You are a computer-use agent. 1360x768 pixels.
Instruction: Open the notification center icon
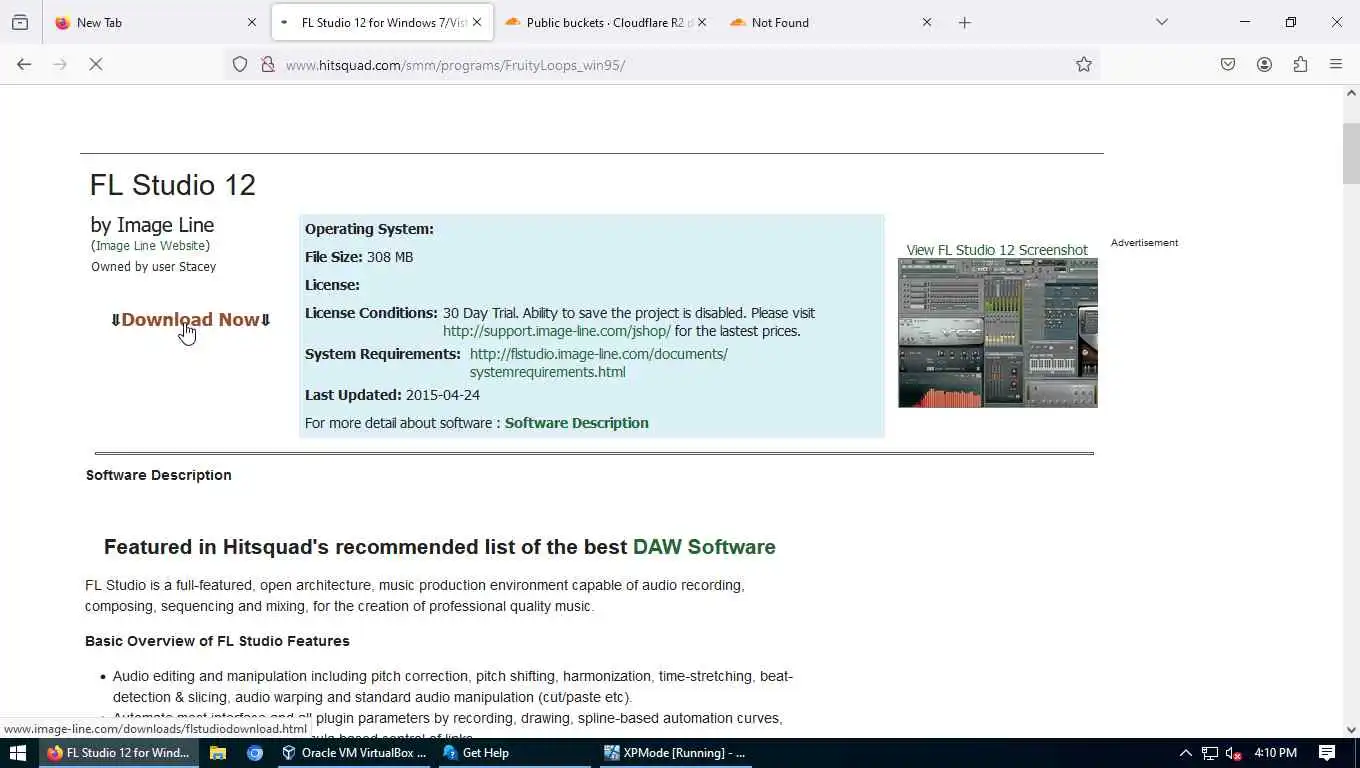(x=1327, y=753)
